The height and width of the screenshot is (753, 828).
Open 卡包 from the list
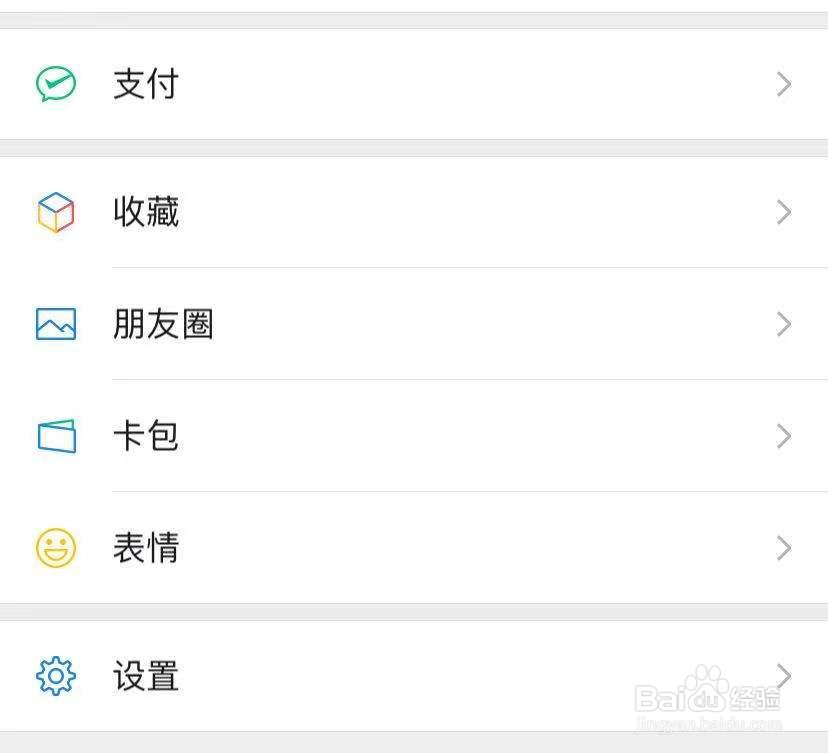[414, 436]
